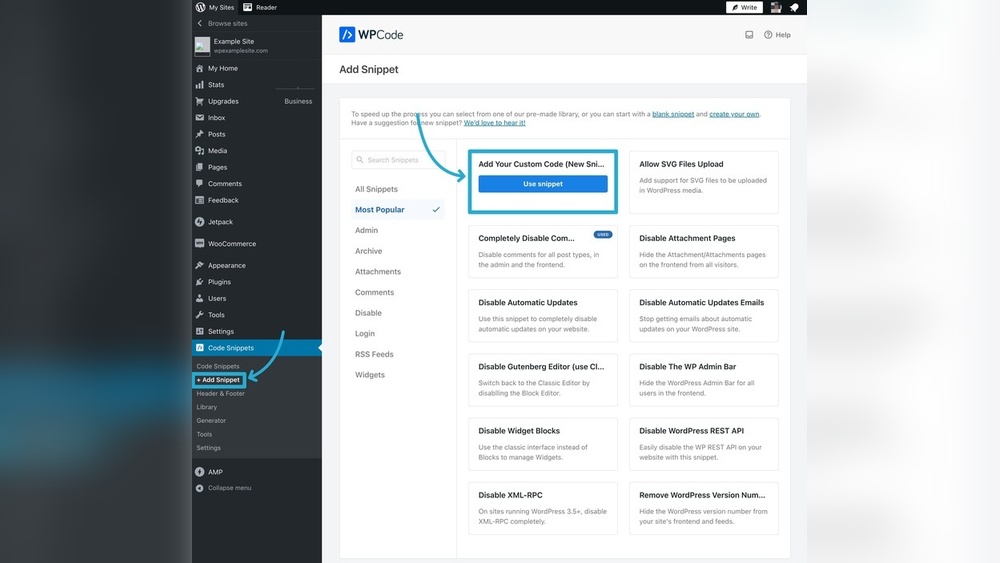Viewport: 1000px width, 563px height.
Task: Open the Header & Footer submenu item
Action: pos(221,393)
